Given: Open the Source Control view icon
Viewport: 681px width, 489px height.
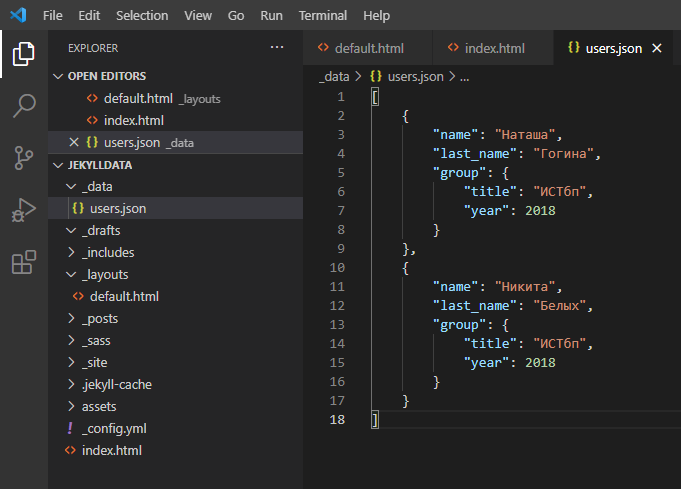Looking at the screenshot, I should point(23,158).
